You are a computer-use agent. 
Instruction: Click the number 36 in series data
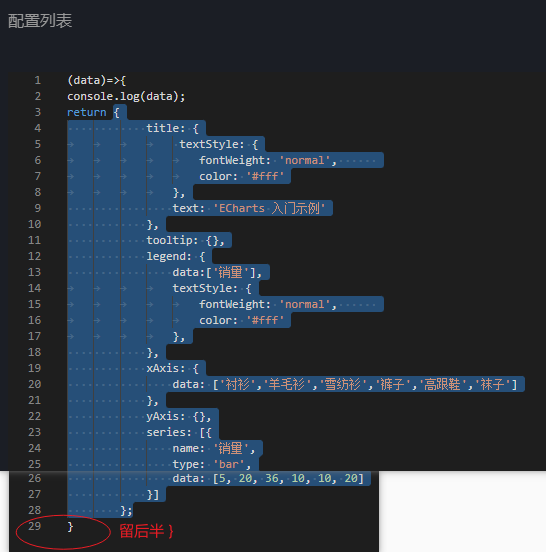(272, 478)
